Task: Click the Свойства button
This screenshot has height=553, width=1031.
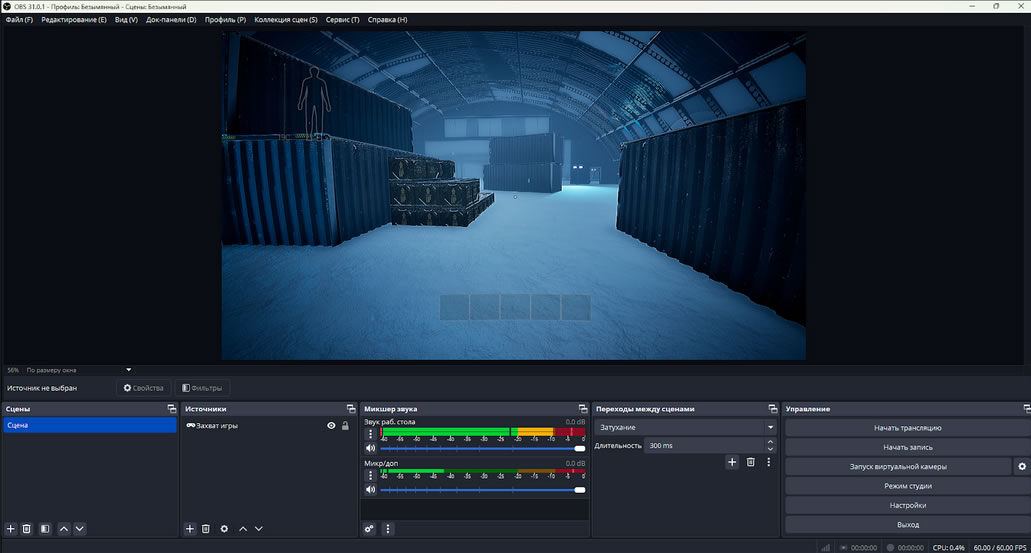Action: click(x=143, y=388)
